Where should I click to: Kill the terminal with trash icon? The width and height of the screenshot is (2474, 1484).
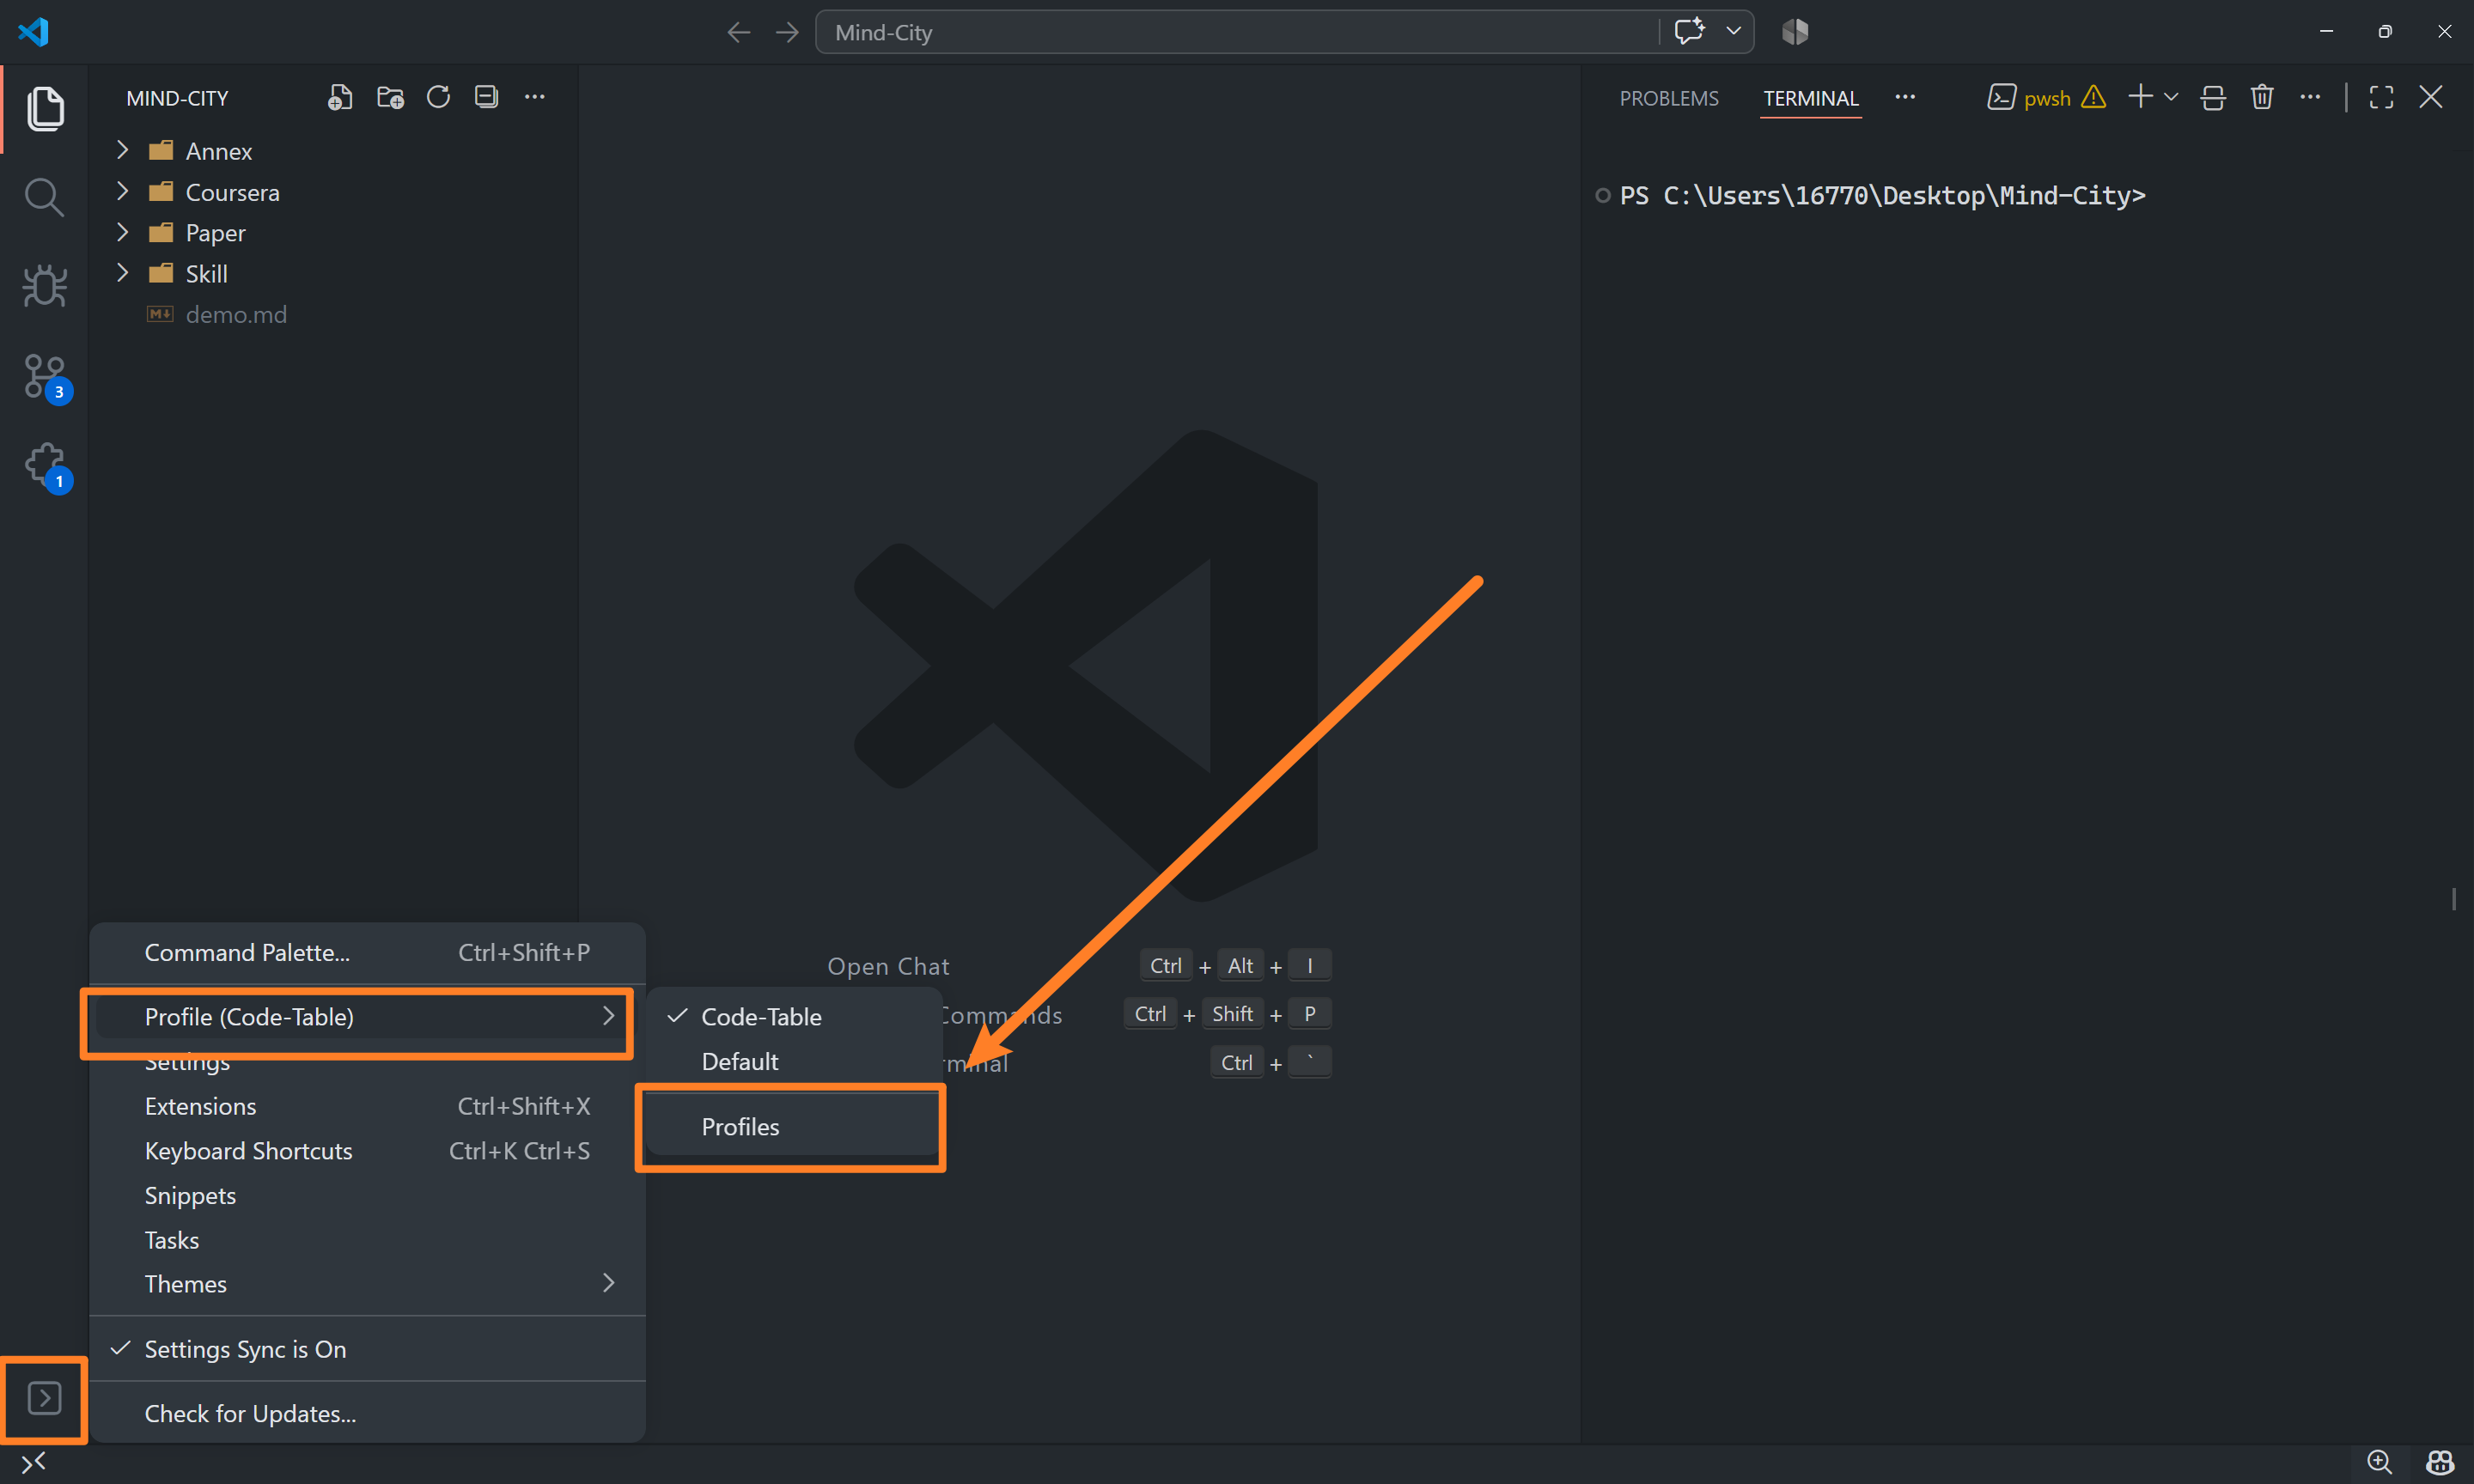point(2262,97)
